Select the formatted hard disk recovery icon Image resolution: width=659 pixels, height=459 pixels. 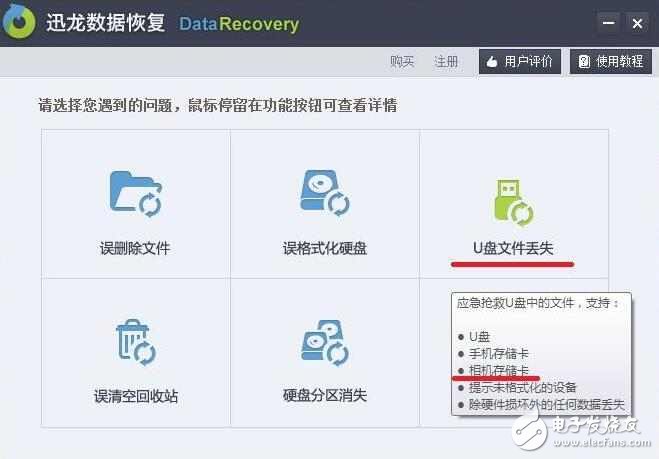pyautogui.click(x=325, y=193)
